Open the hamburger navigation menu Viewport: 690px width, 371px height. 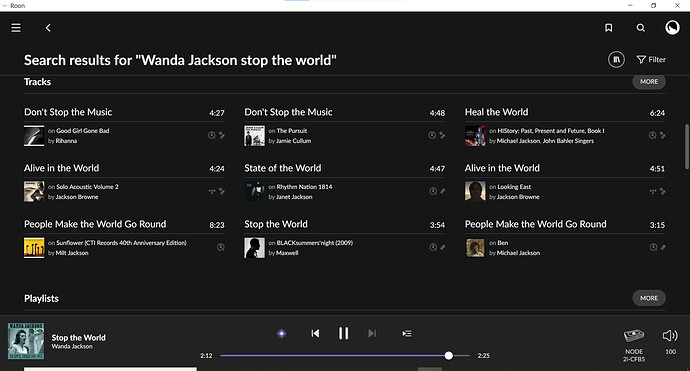tap(16, 28)
